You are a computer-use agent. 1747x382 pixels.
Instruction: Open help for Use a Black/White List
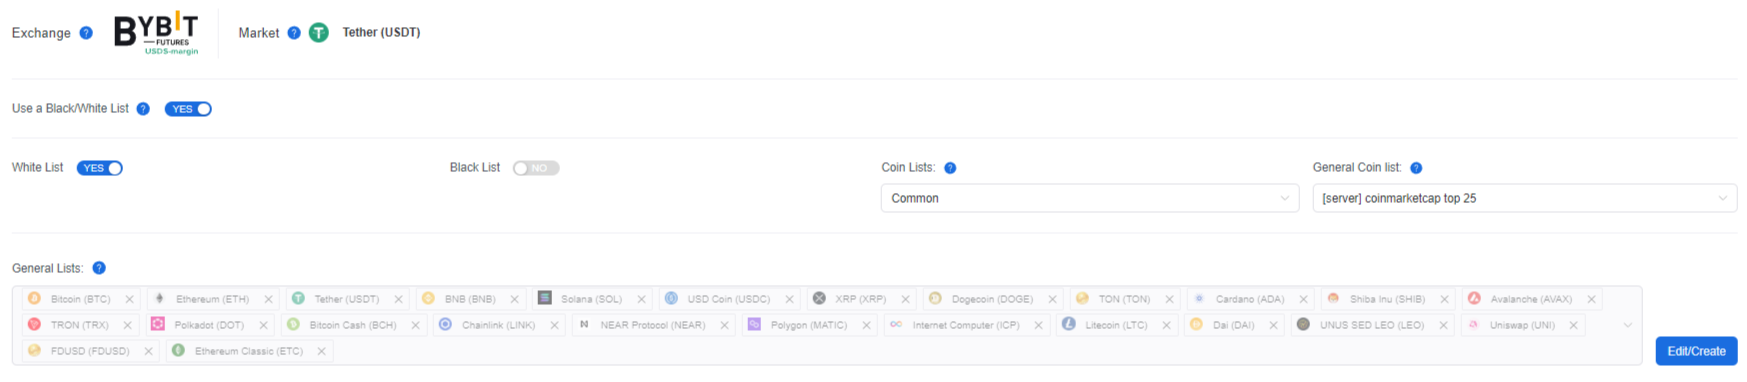[x=143, y=109]
